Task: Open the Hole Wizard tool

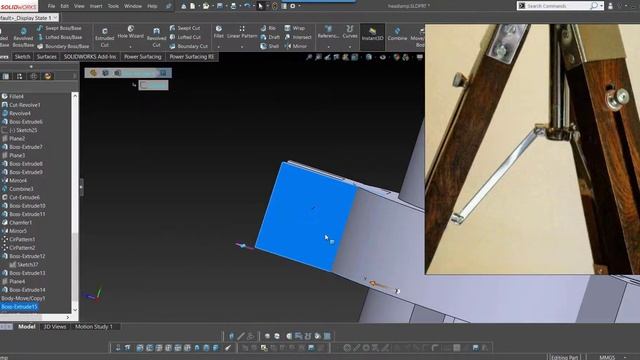Action: 131,32
